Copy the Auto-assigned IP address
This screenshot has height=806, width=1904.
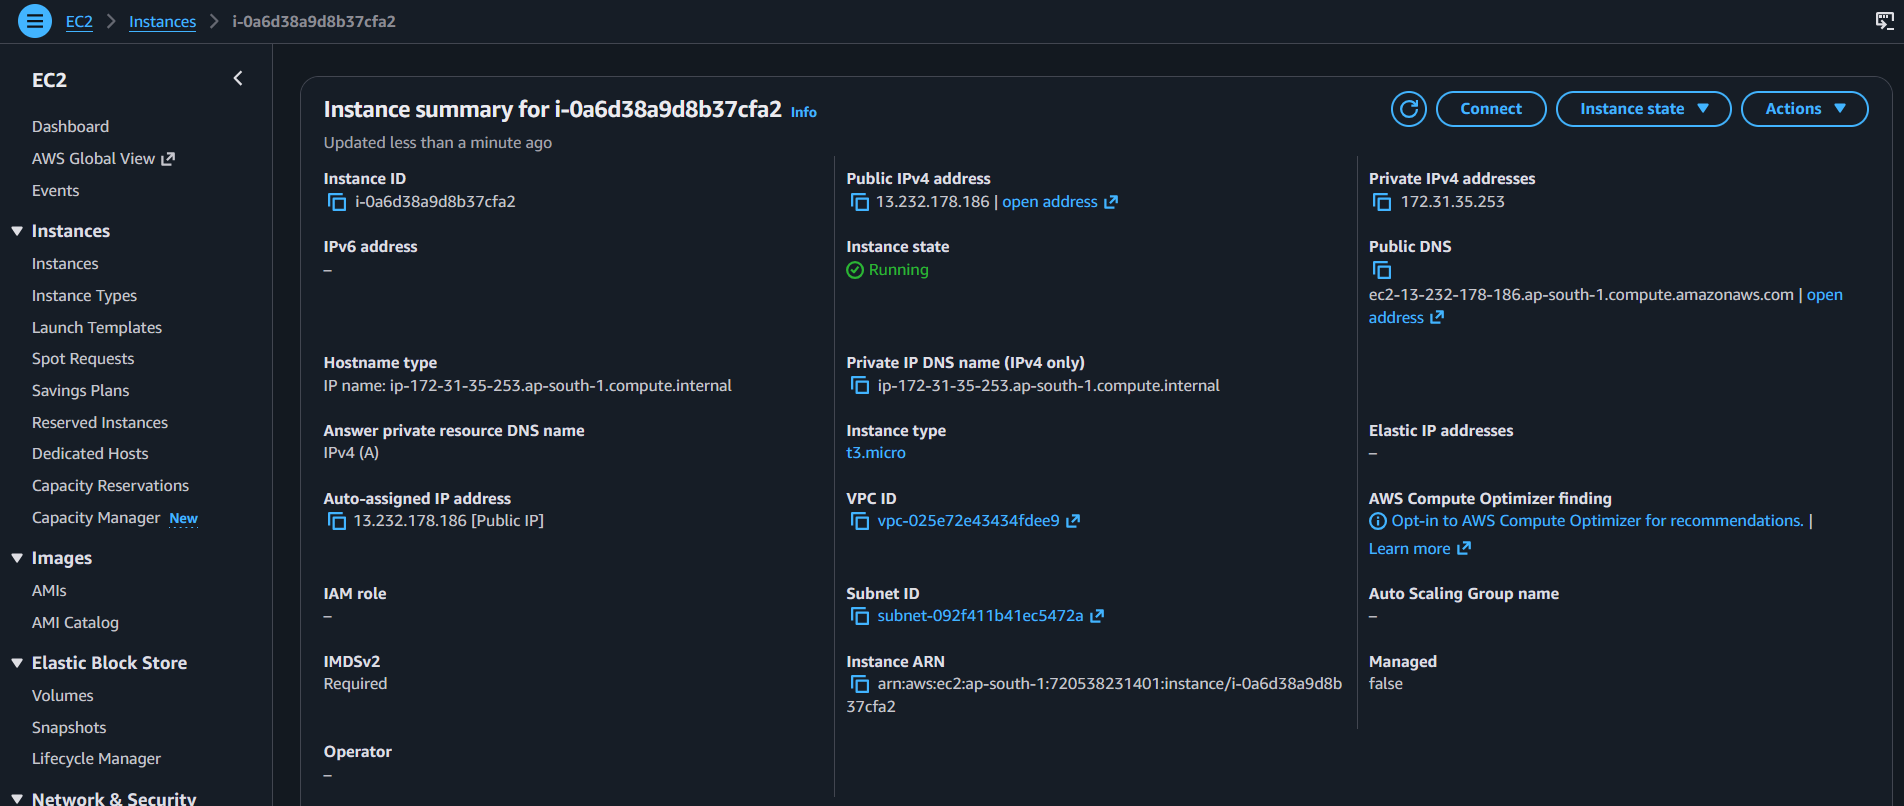[337, 521]
